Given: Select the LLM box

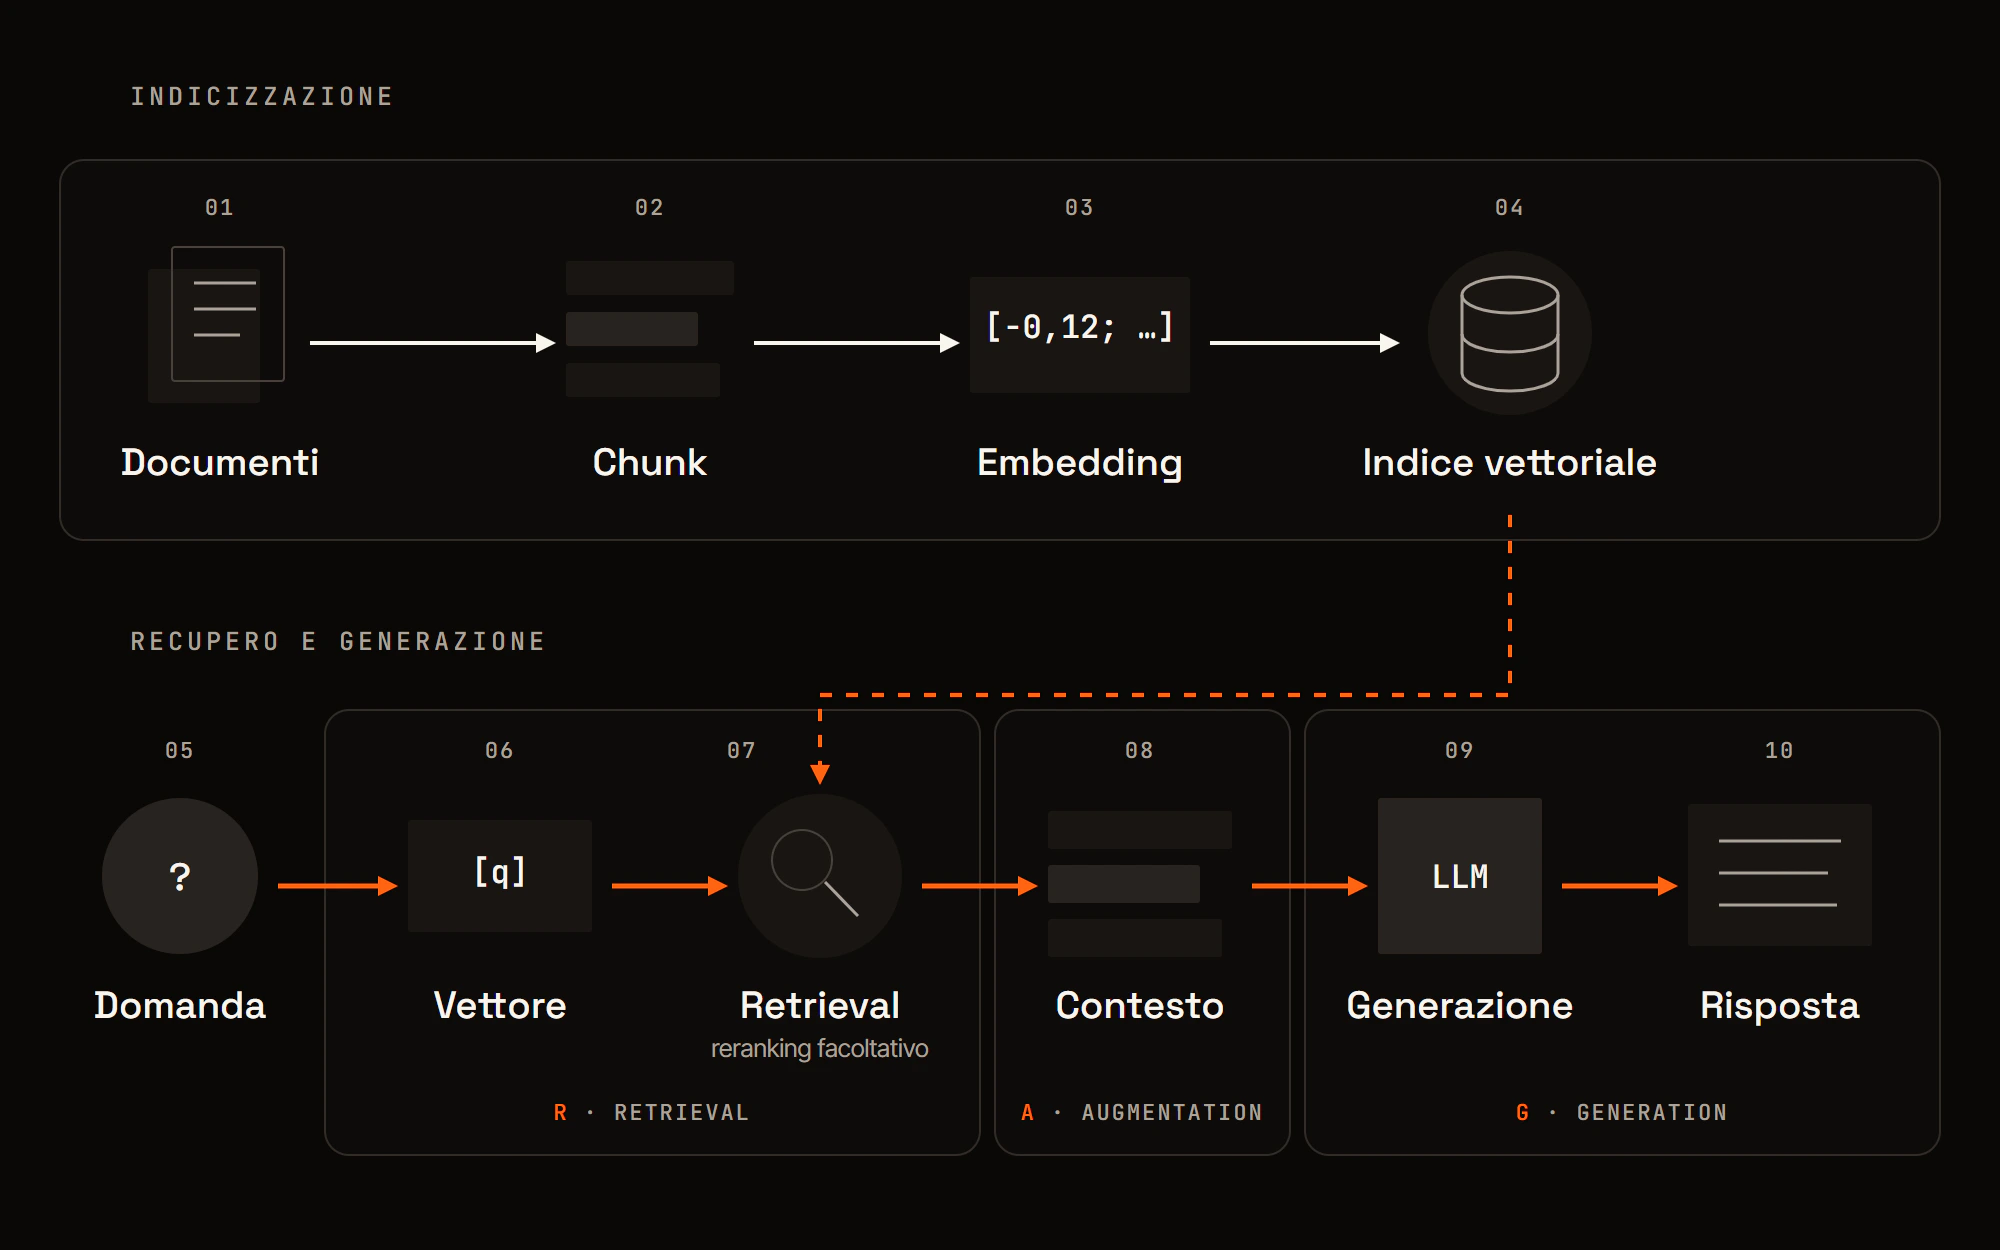Looking at the screenshot, I should (1460, 876).
